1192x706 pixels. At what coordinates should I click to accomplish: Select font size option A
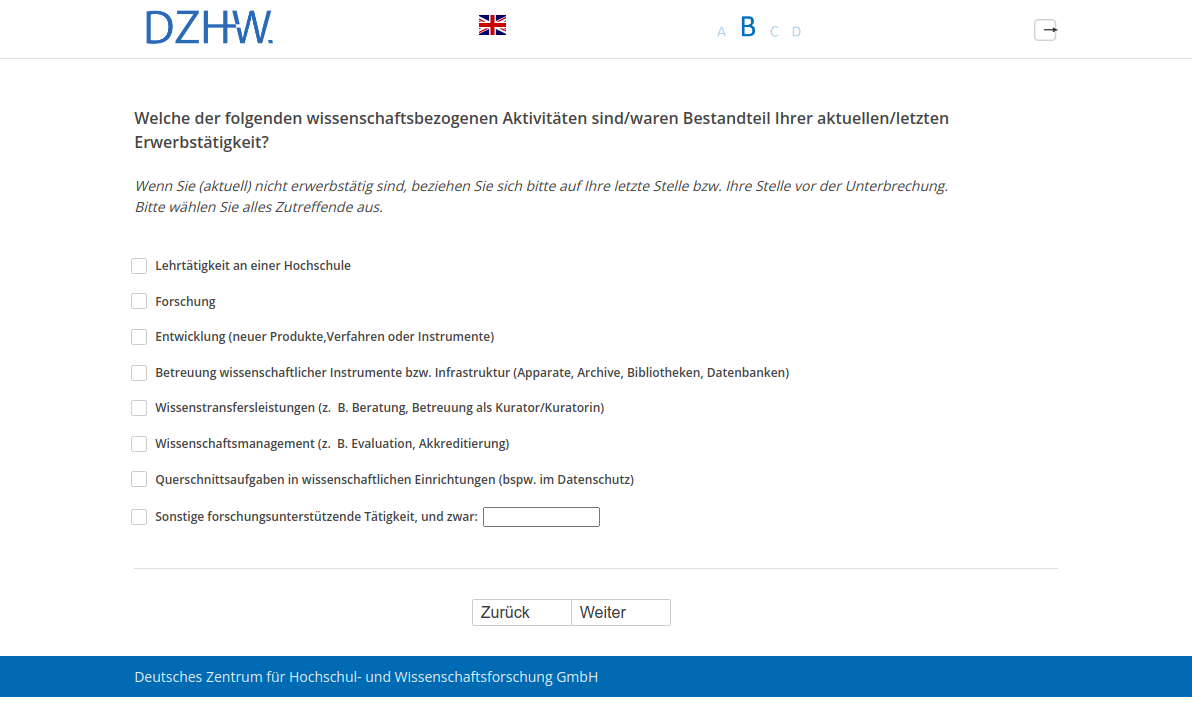(x=721, y=32)
